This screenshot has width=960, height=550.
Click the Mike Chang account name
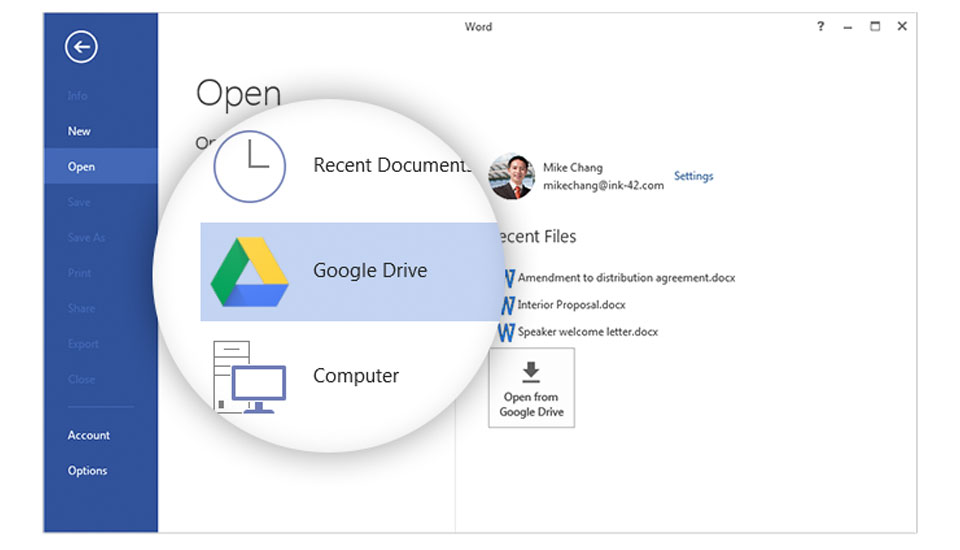tap(572, 168)
